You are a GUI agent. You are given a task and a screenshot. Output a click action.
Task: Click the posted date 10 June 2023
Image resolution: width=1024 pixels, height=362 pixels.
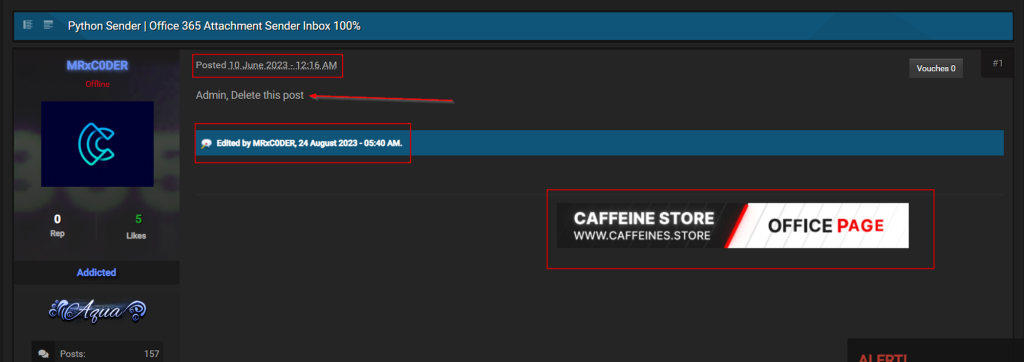pyautogui.click(x=282, y=65)
